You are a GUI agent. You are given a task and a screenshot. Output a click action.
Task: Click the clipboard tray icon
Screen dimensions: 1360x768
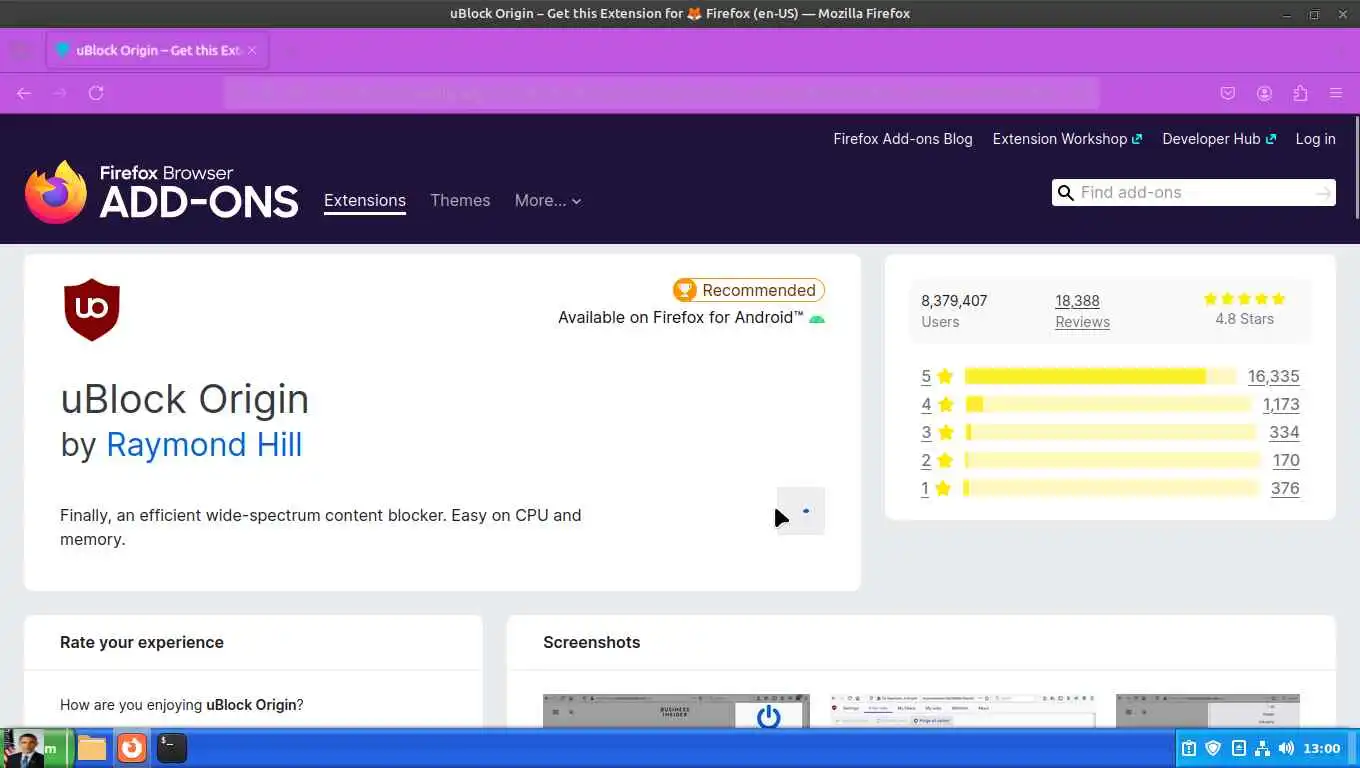1189,748
